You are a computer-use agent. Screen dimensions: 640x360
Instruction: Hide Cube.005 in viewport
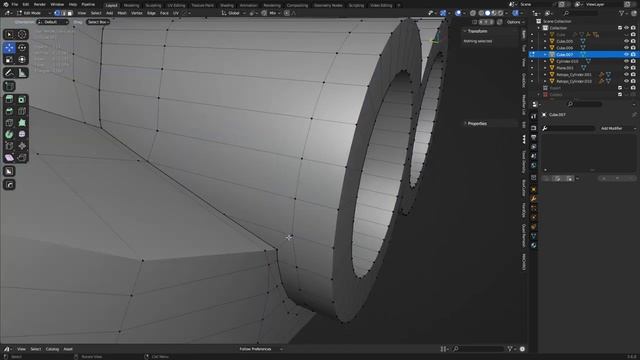[626, 41]
